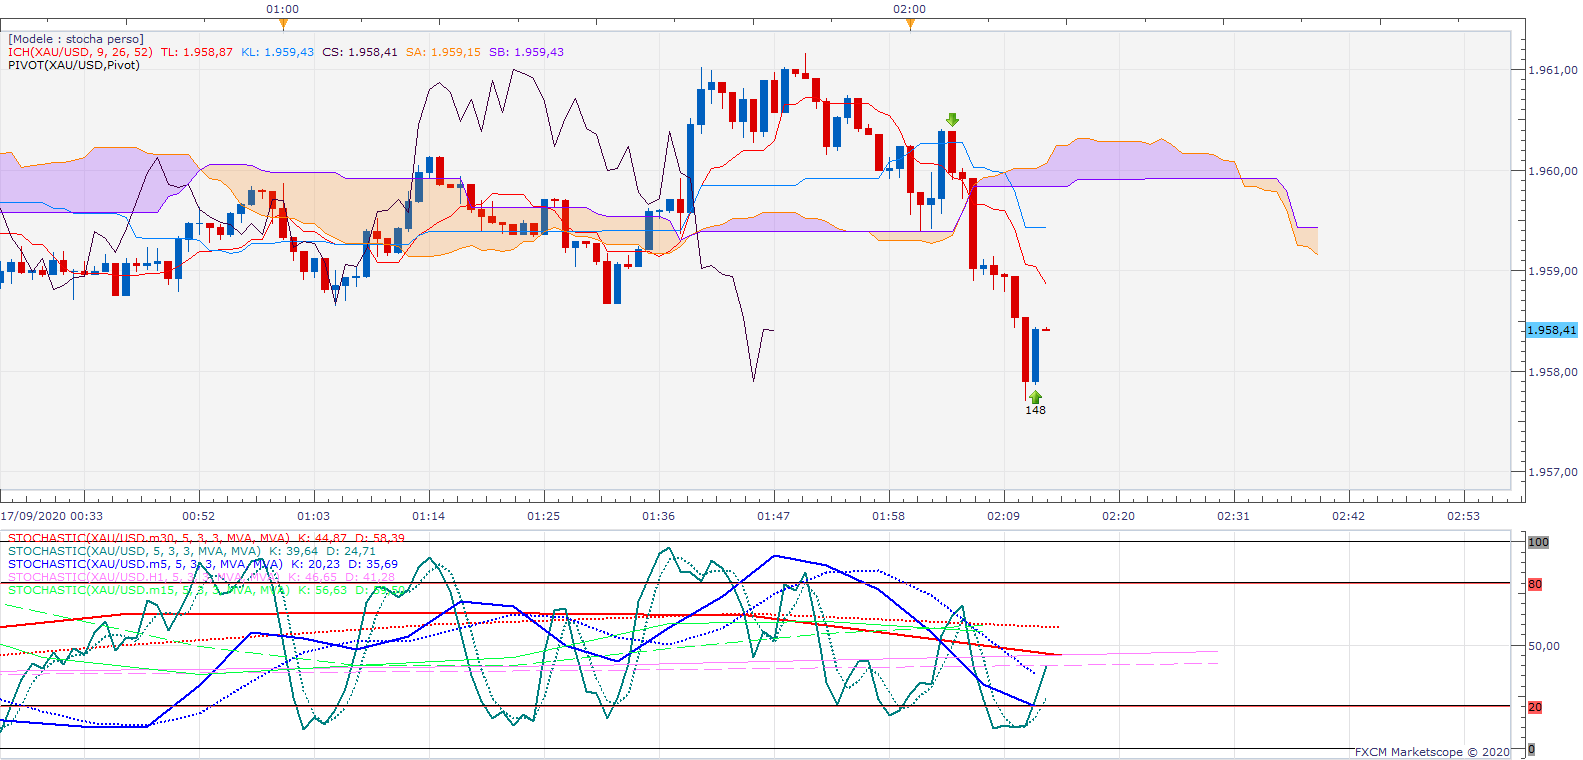Select the ICH(XAU/USD, 9, 26, 52) indicator label

coord(80,52)
